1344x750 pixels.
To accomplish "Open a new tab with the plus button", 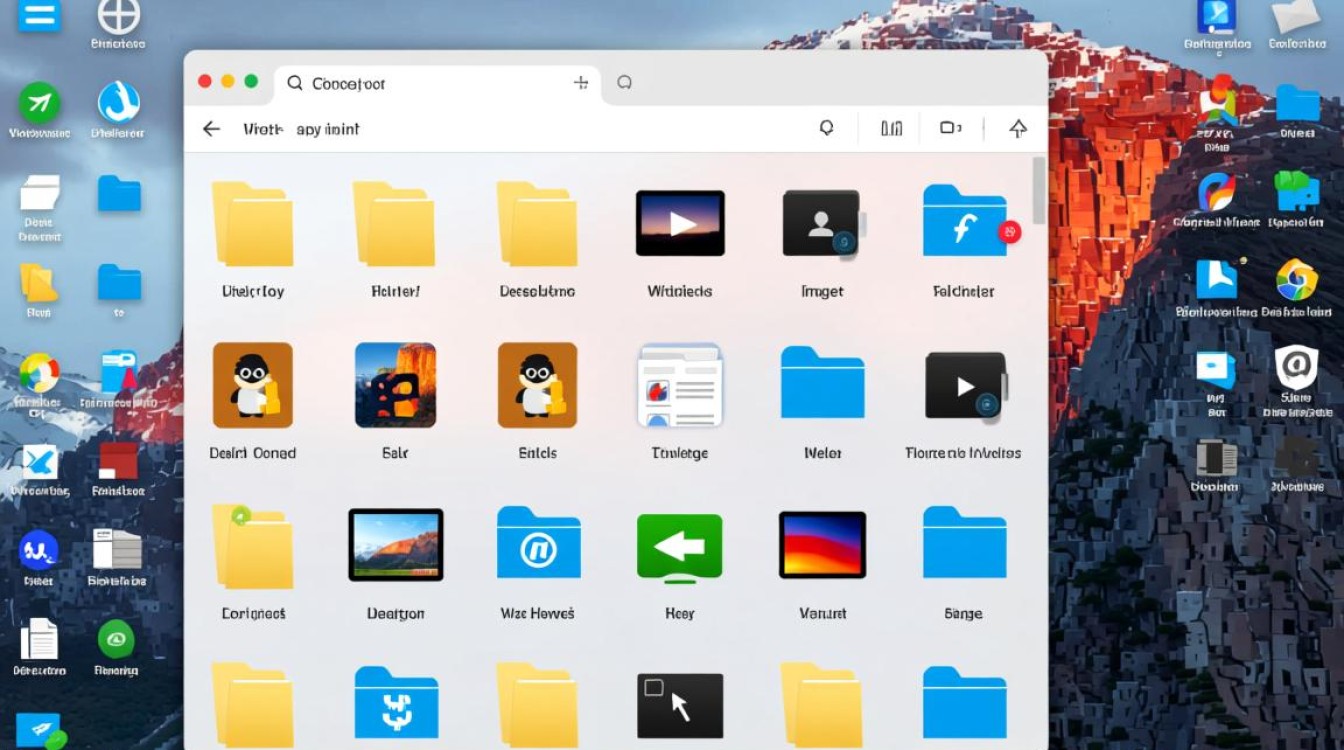I will coord(581,83).
